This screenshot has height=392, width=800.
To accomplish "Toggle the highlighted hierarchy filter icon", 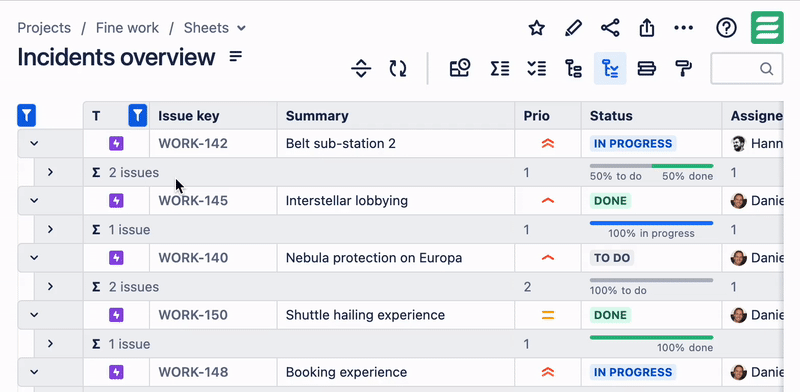I will 610,68.
